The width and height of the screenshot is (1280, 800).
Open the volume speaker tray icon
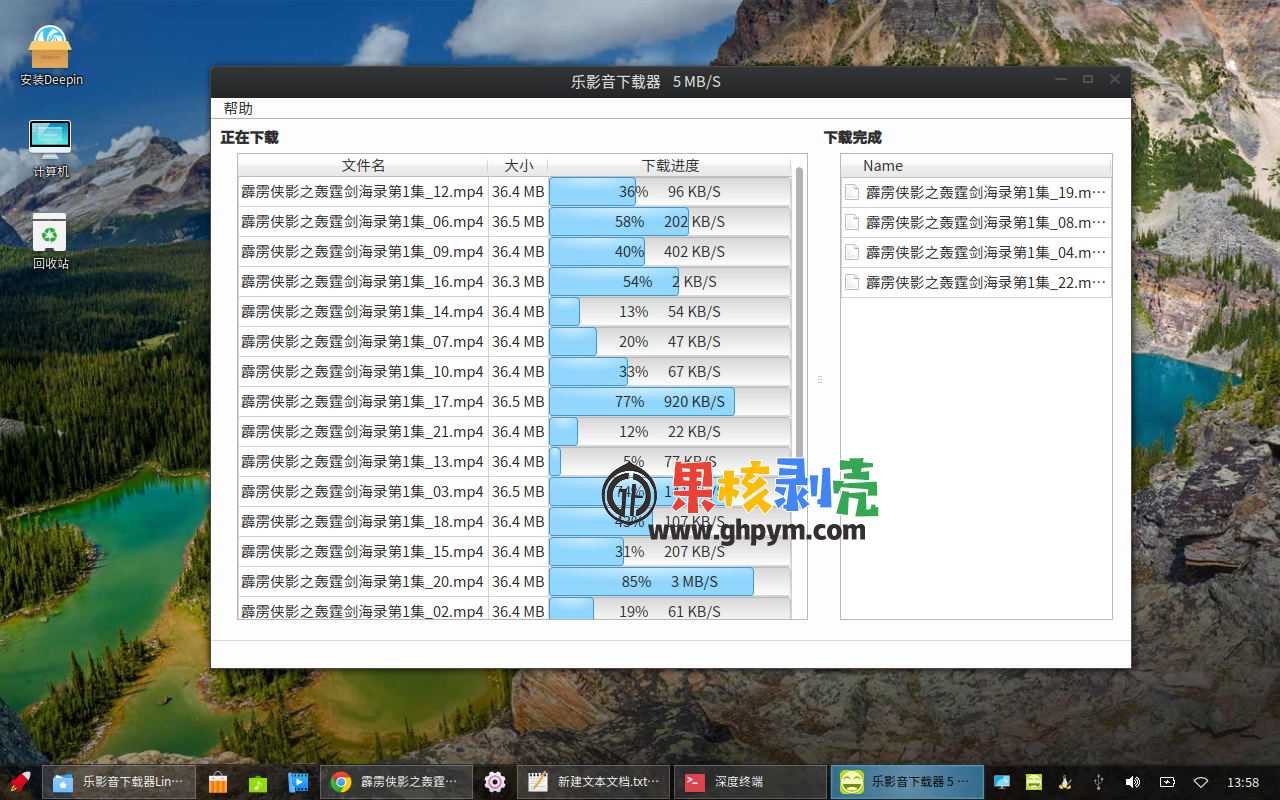pos(1132,782)
